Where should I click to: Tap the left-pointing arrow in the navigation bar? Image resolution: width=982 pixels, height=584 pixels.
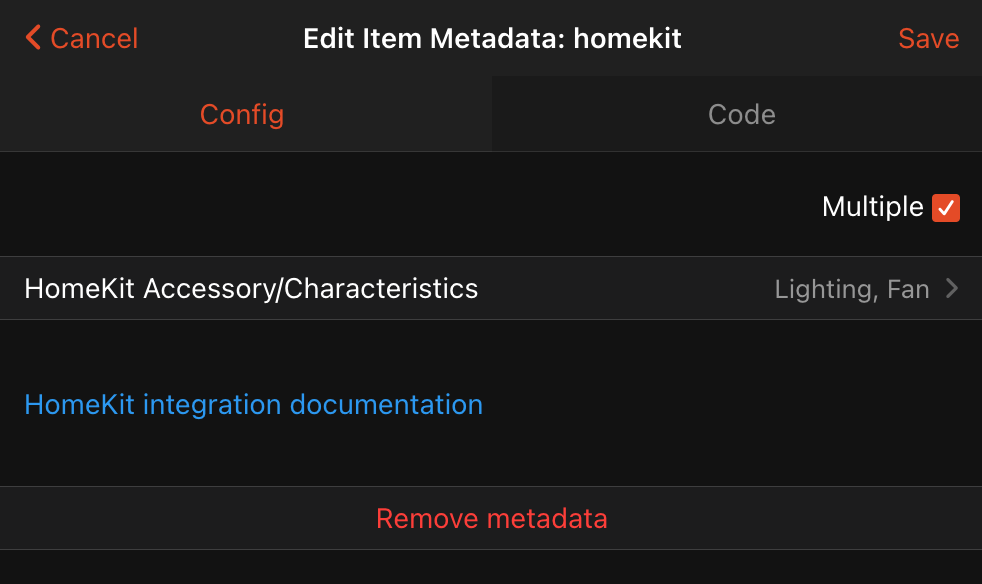pos(31,38)
